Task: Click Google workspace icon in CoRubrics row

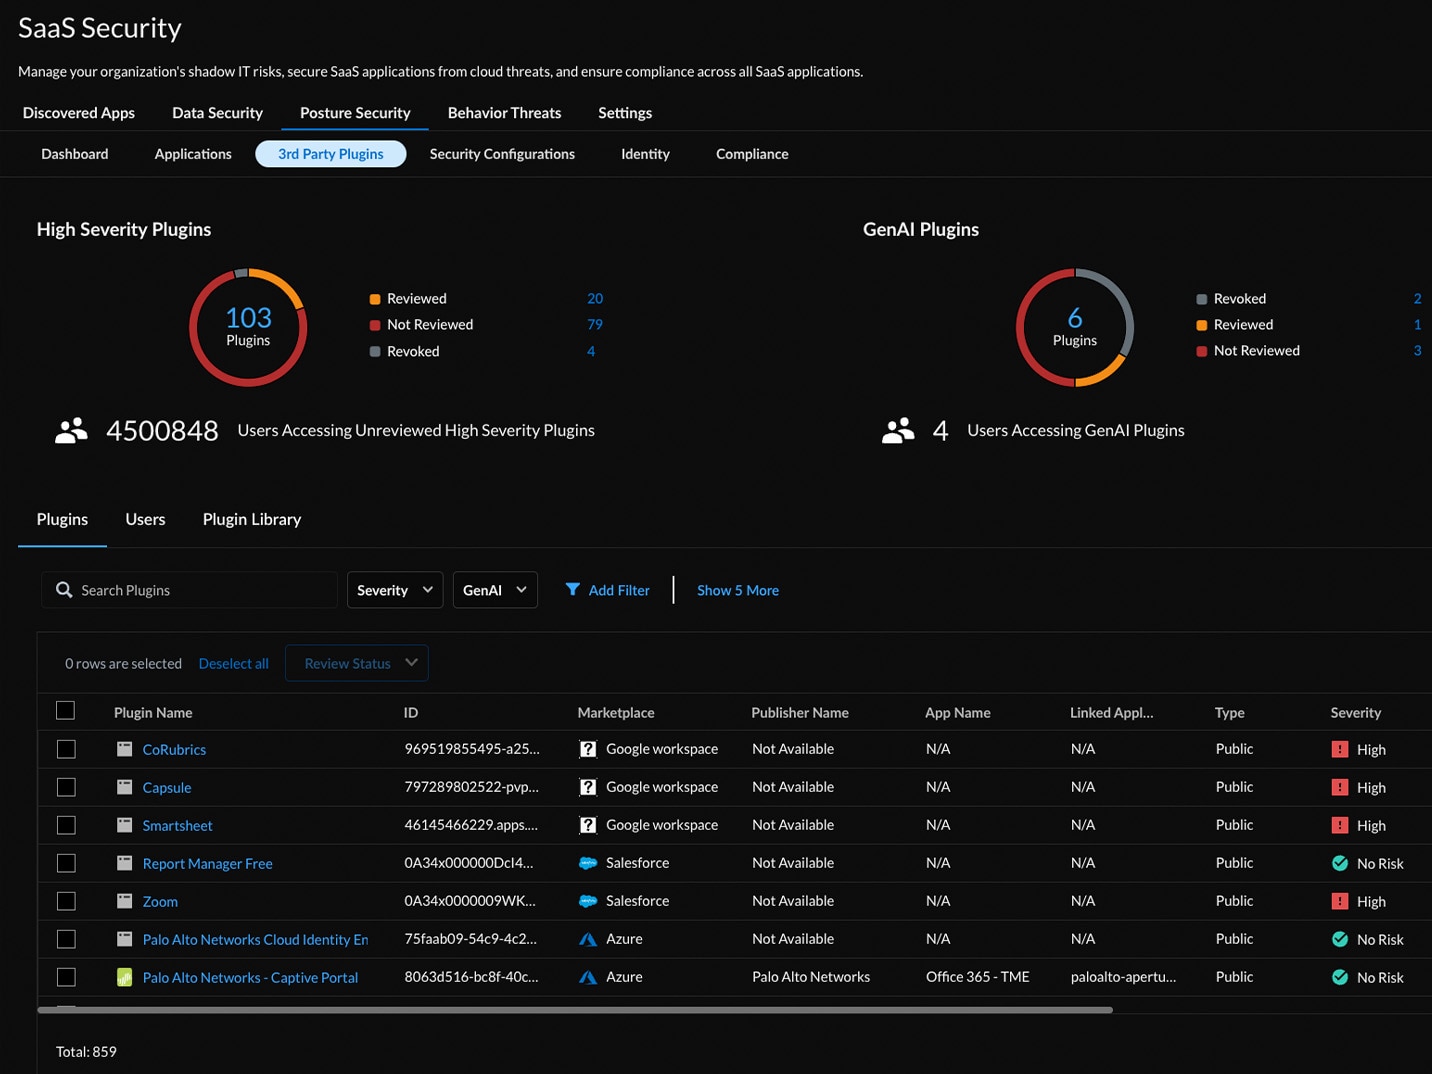Action: tap(588, 749)
